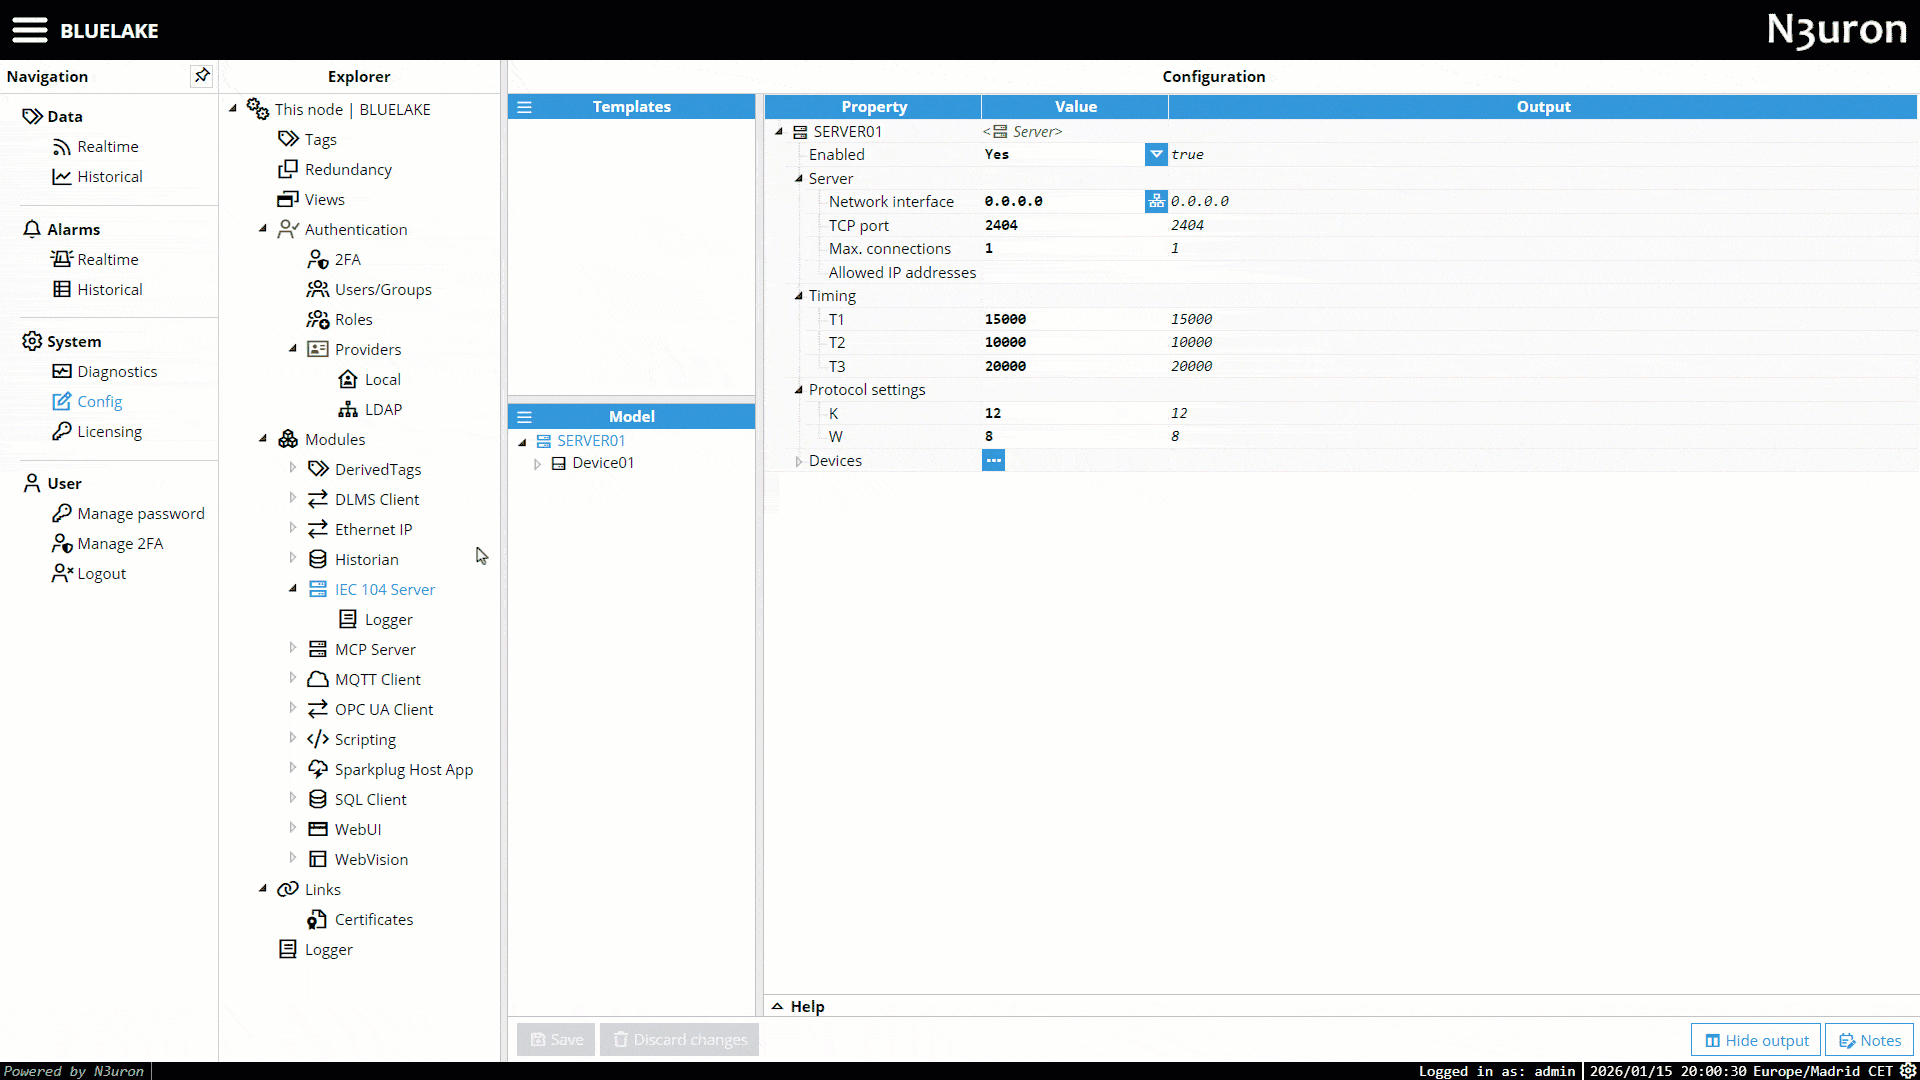Click the Devices ellipsis button
The image size is (1920, 1080).
point(993,461)
